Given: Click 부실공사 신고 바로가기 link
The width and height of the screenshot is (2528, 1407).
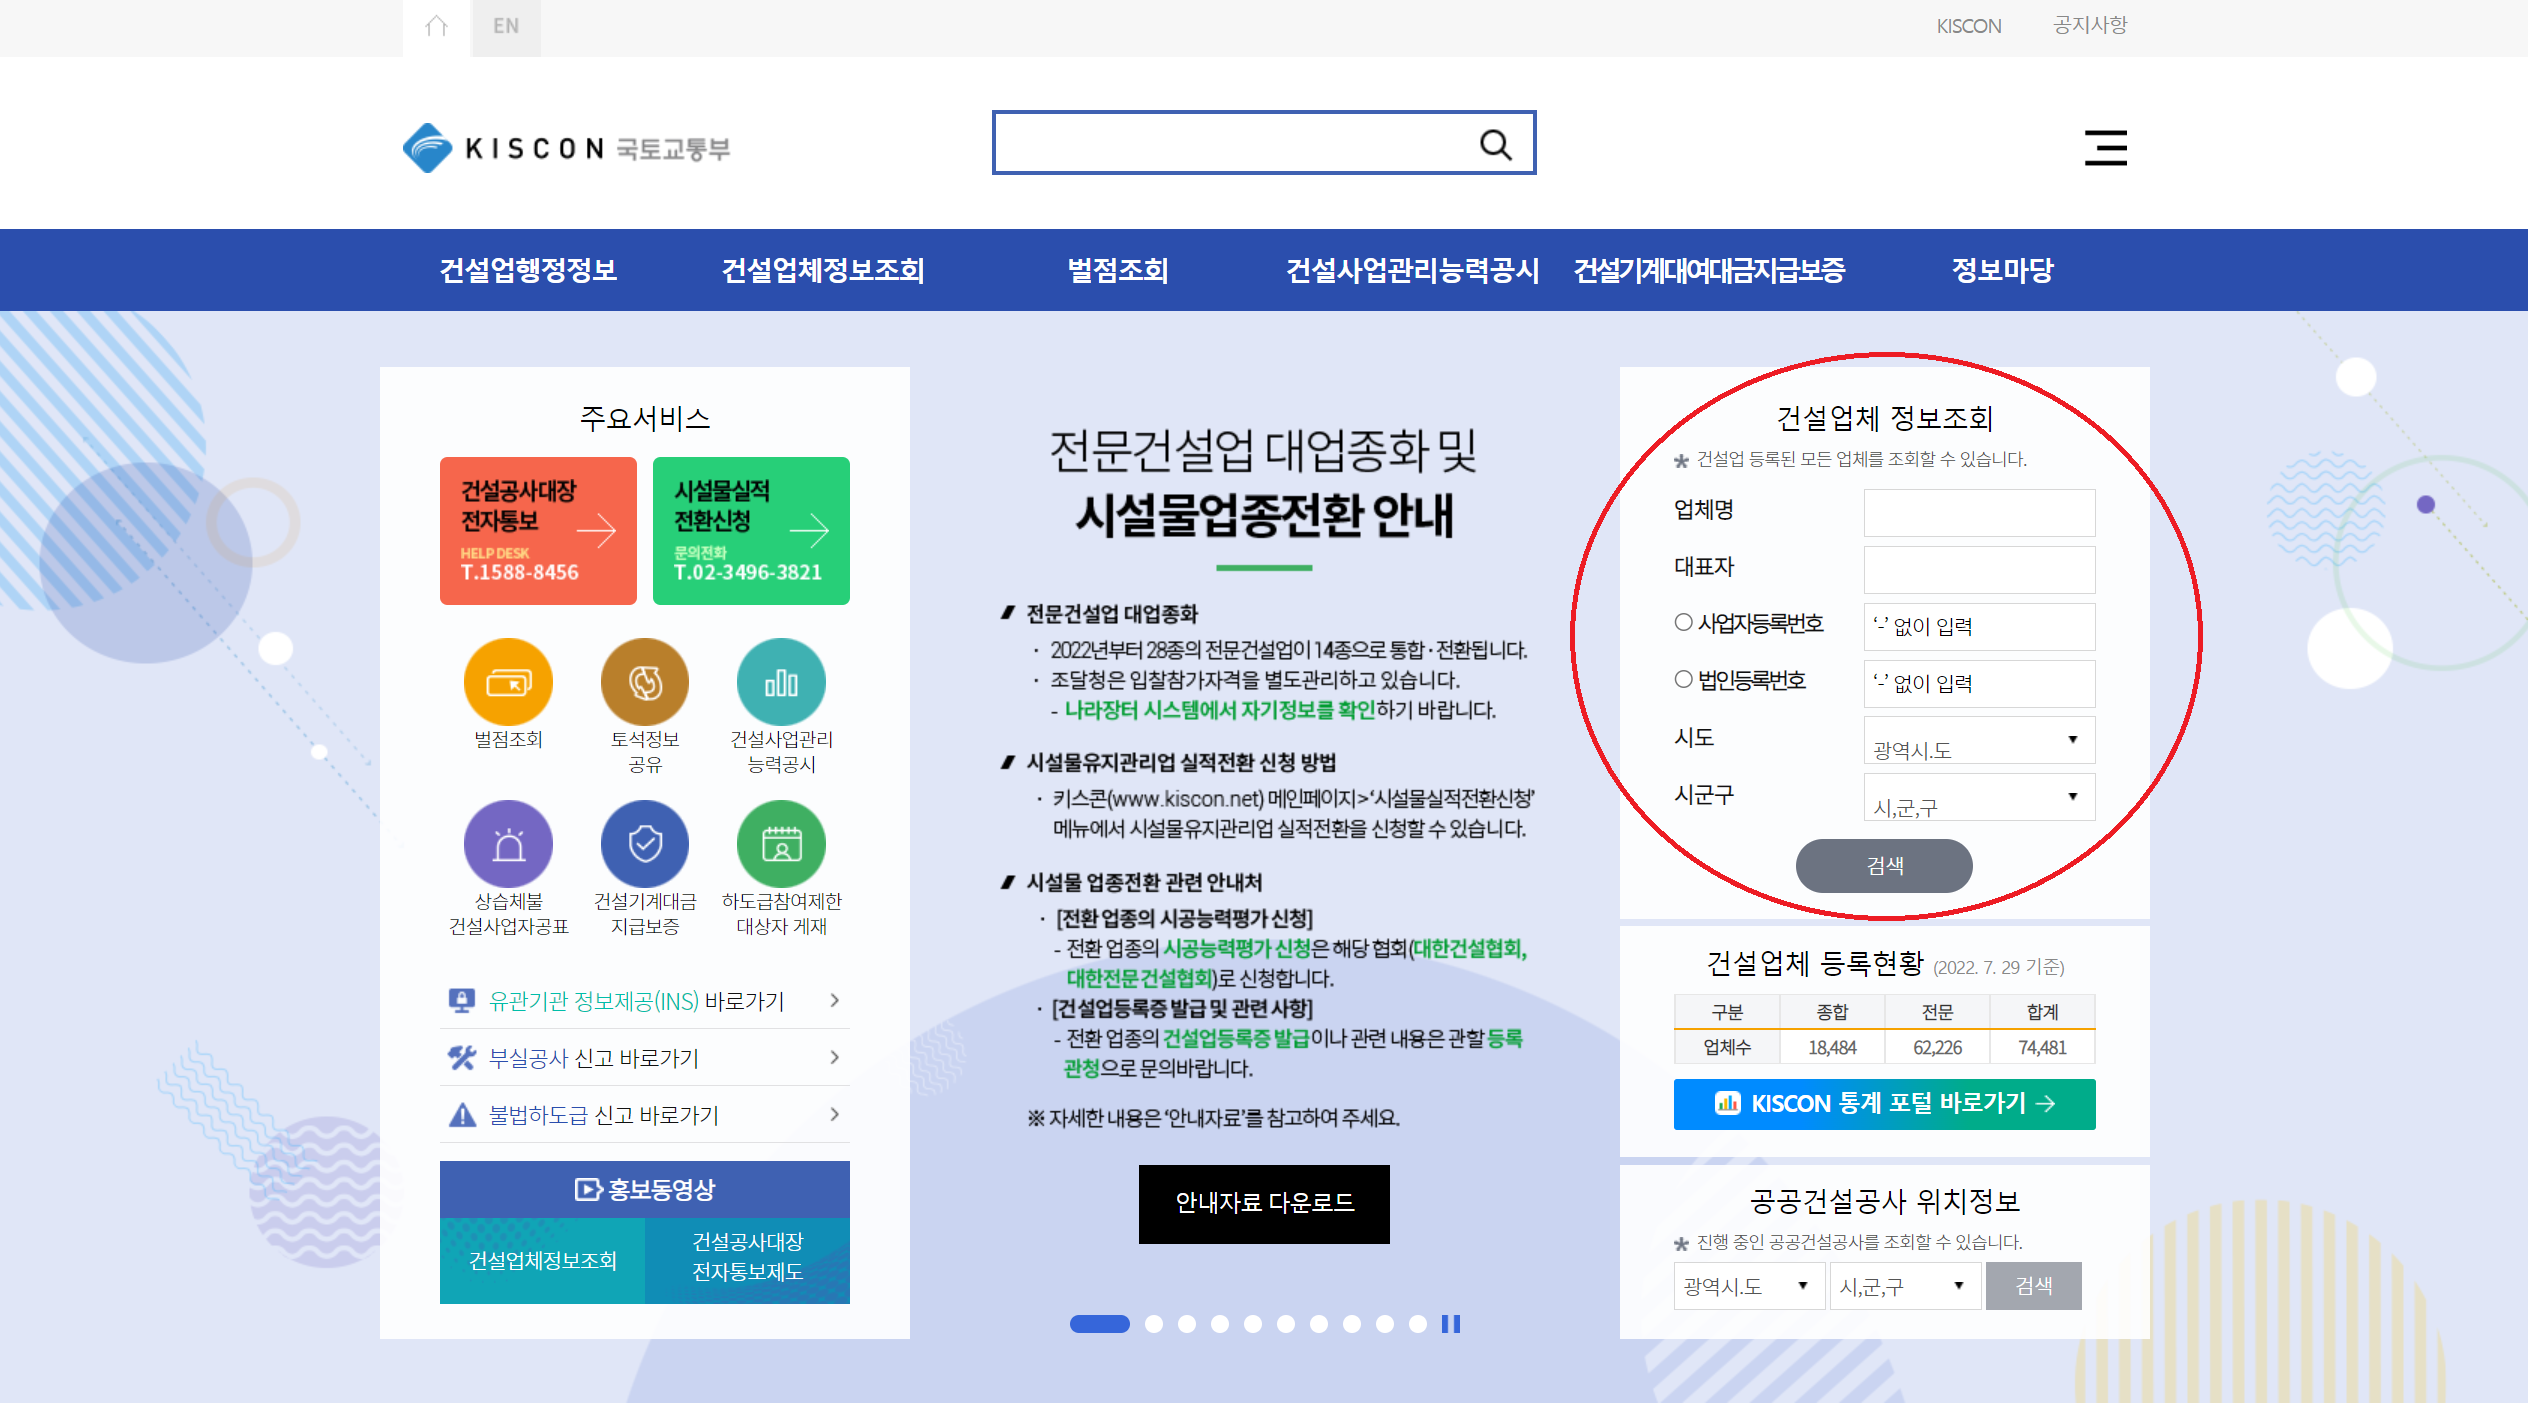Looking at the screenshot, I should [593, 1057].
